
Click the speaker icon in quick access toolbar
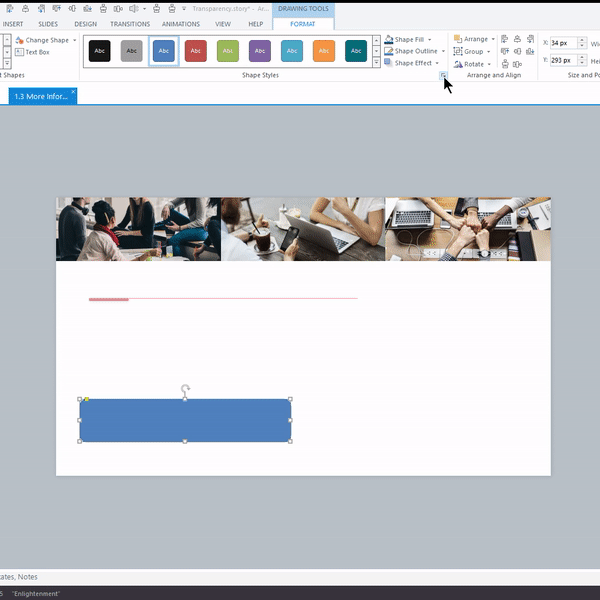[x=134, y=8]
